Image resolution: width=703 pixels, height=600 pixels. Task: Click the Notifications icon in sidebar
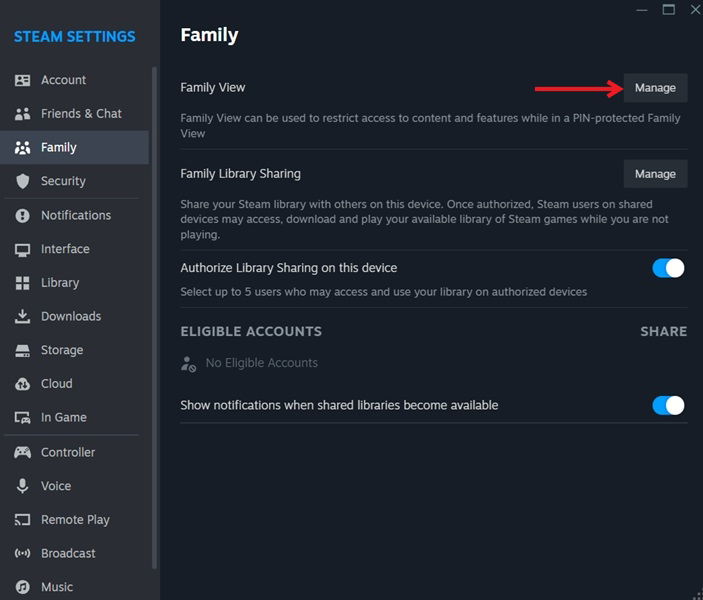22,215
